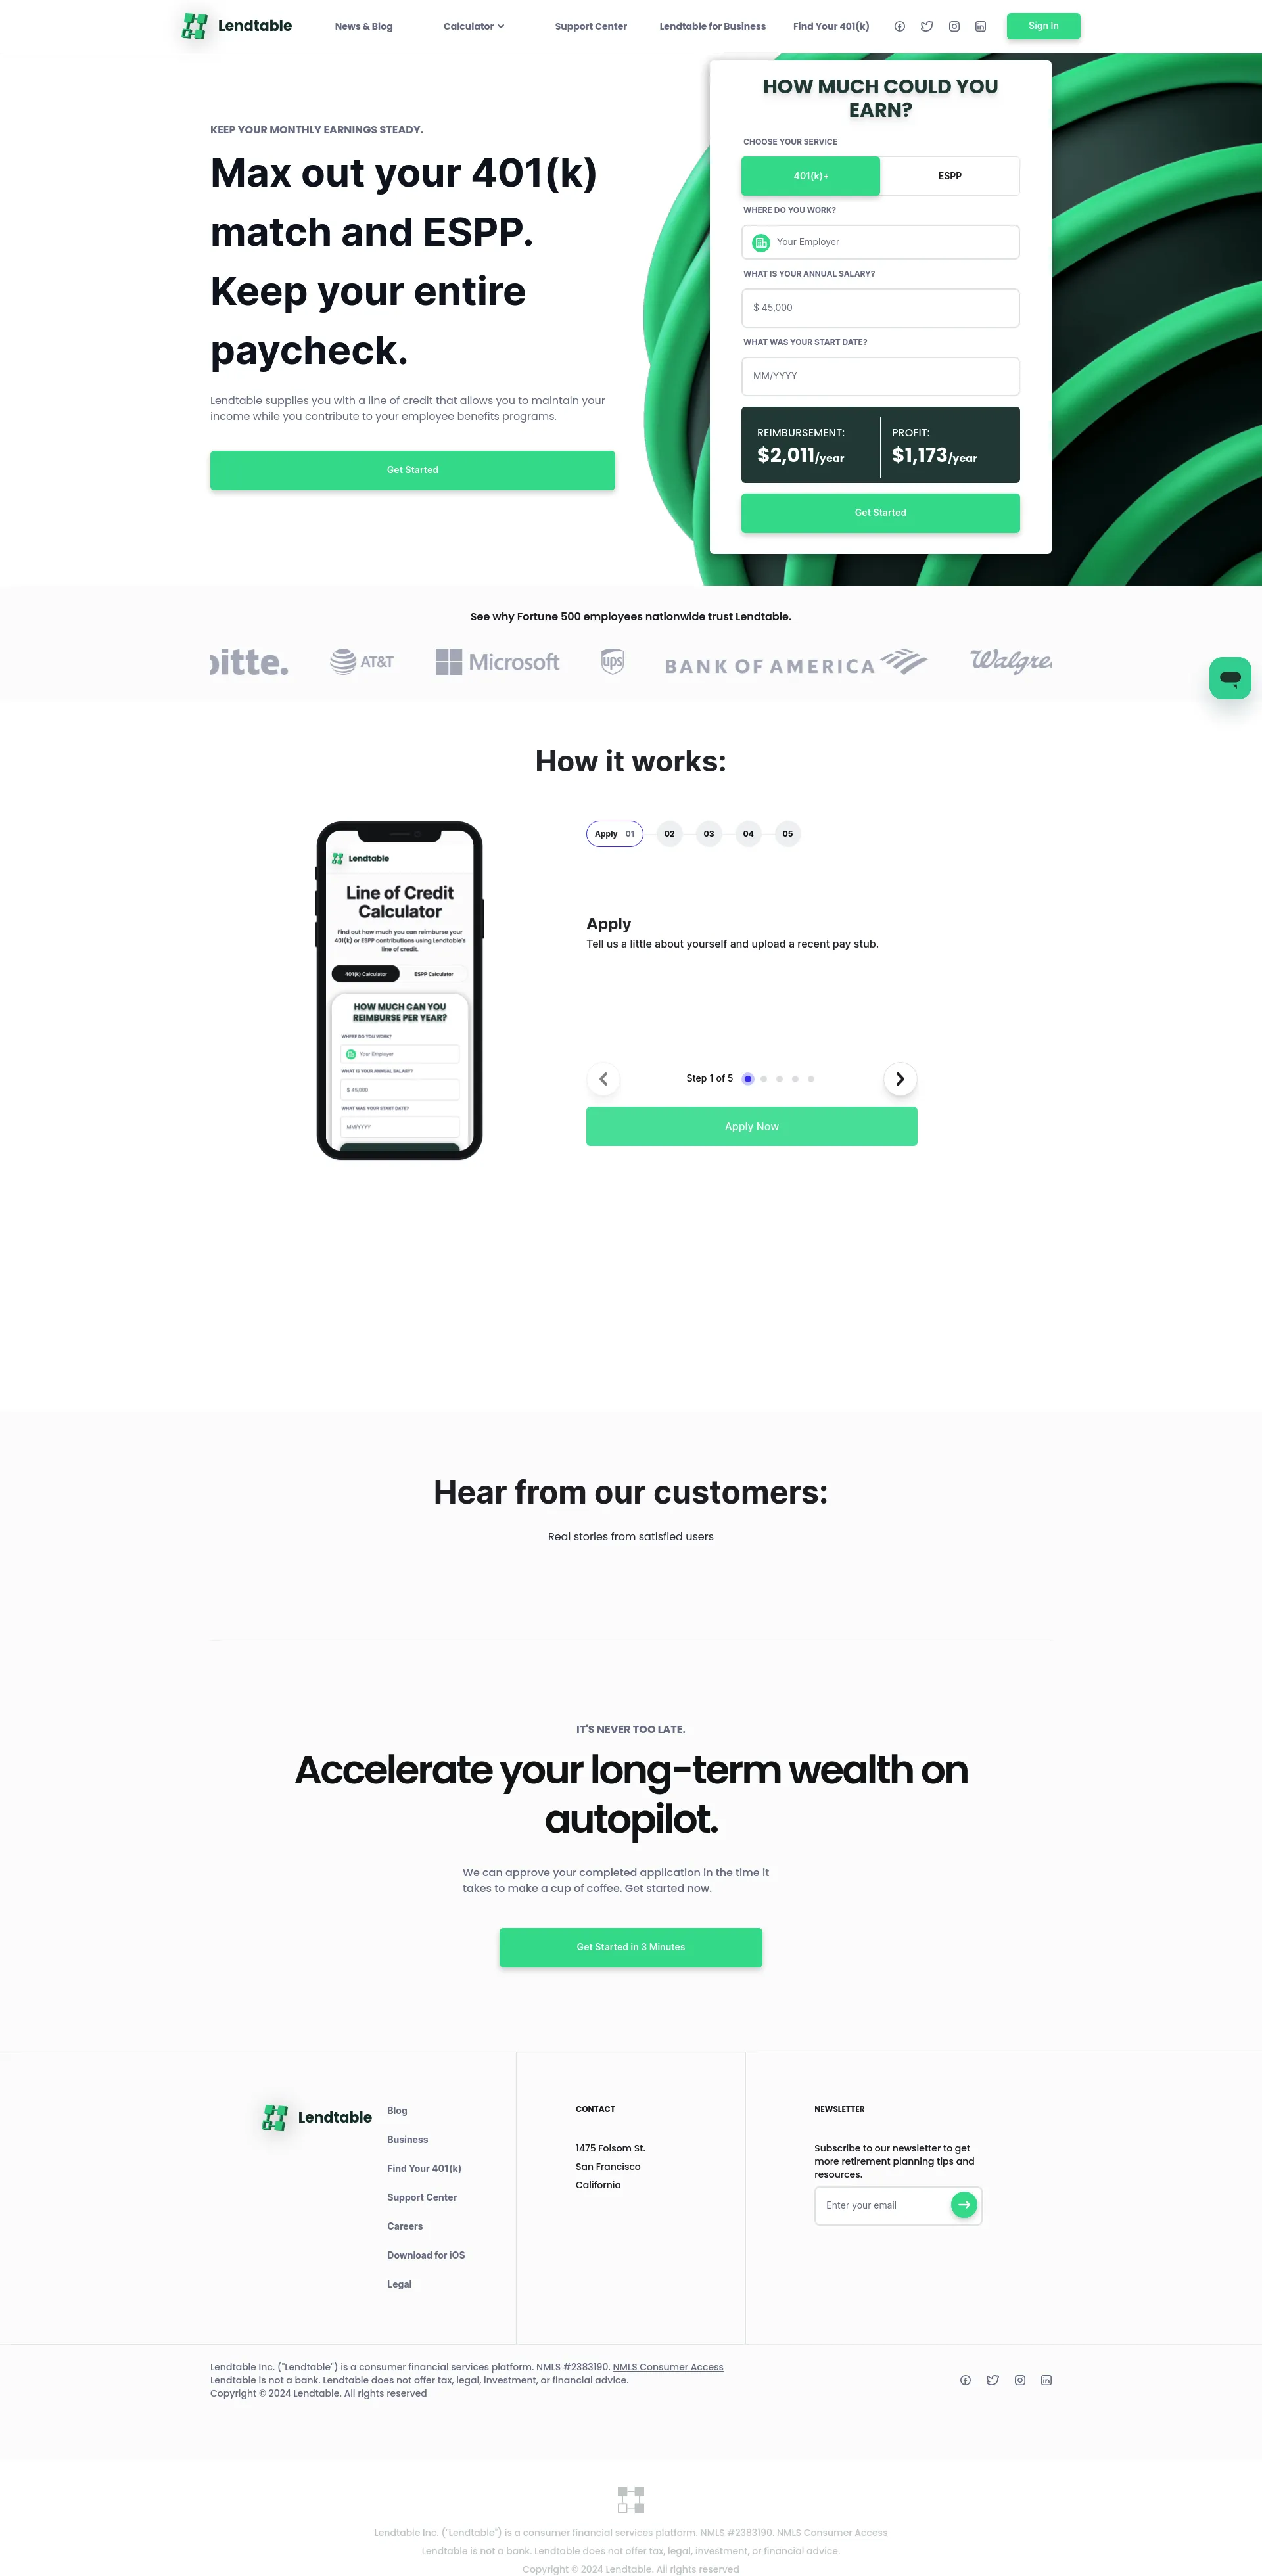The height and width of the screenshot is (2576, 1262).
Task: Click Apply Now button
Action: click(x=751, y=1125)
